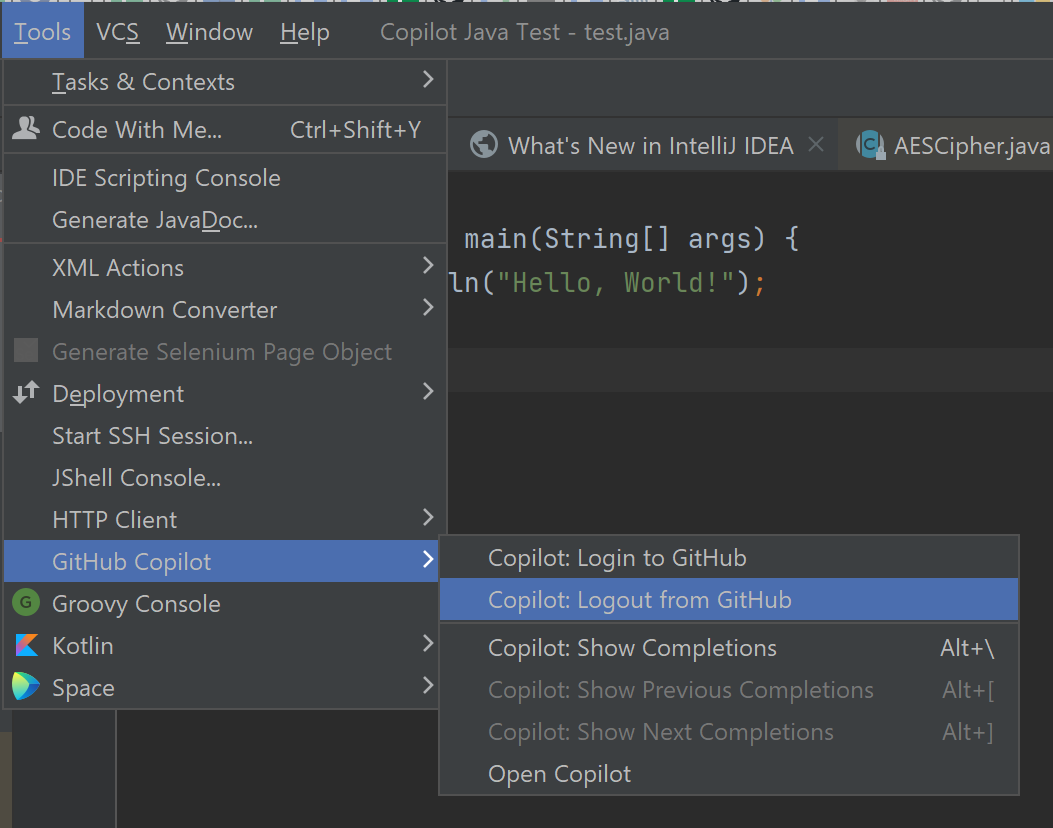
Task: Select Copilot: Show Next Completions
Action: pos(729,732)
